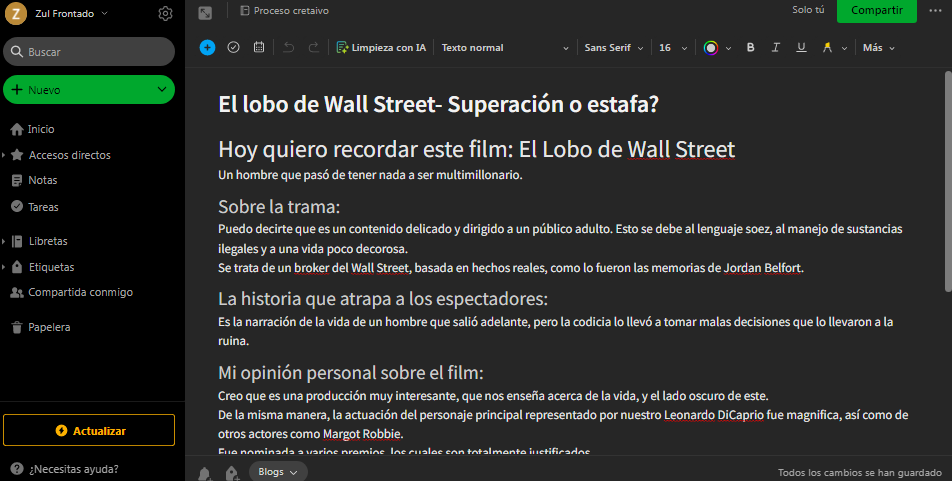Click the Accesos directos star icon
The image size is (952, 481).
pos(17,155)
